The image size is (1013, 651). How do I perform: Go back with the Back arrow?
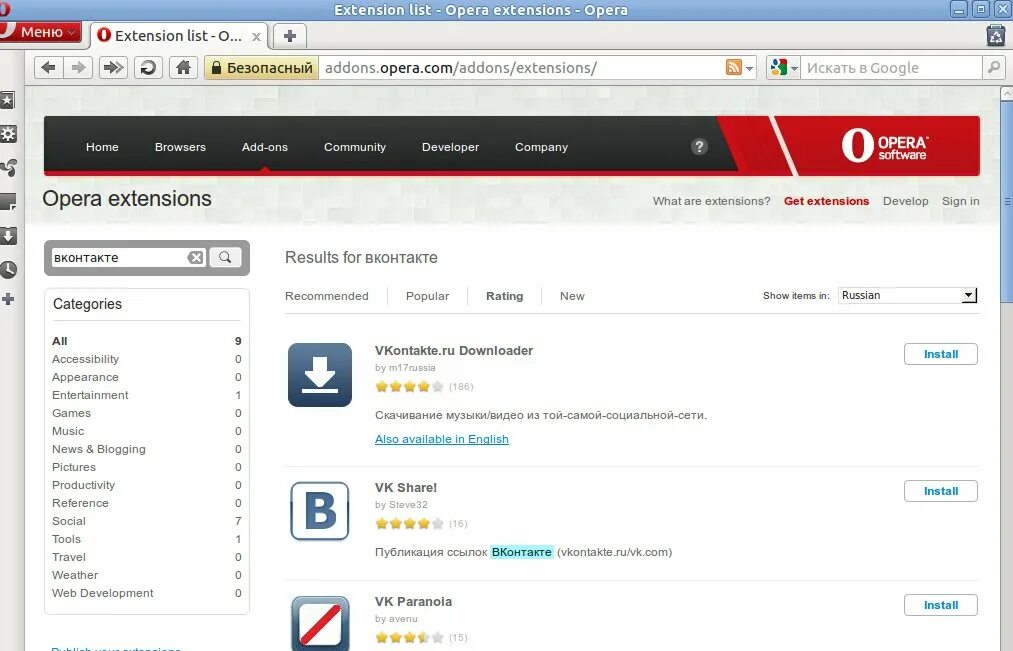48,67
